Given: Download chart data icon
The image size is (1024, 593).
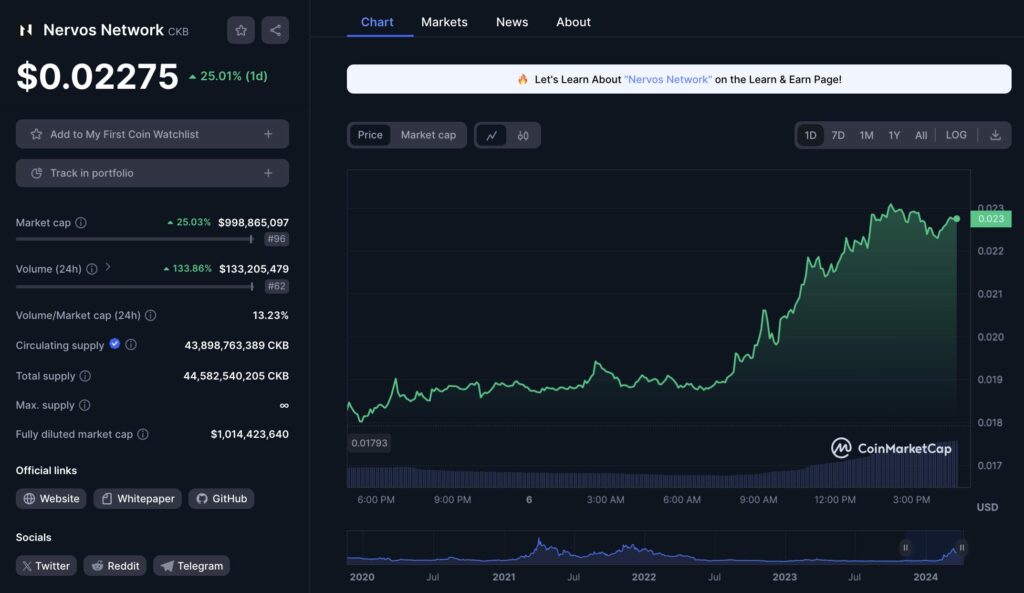Looking at the screenshot, I should [995, 135].
